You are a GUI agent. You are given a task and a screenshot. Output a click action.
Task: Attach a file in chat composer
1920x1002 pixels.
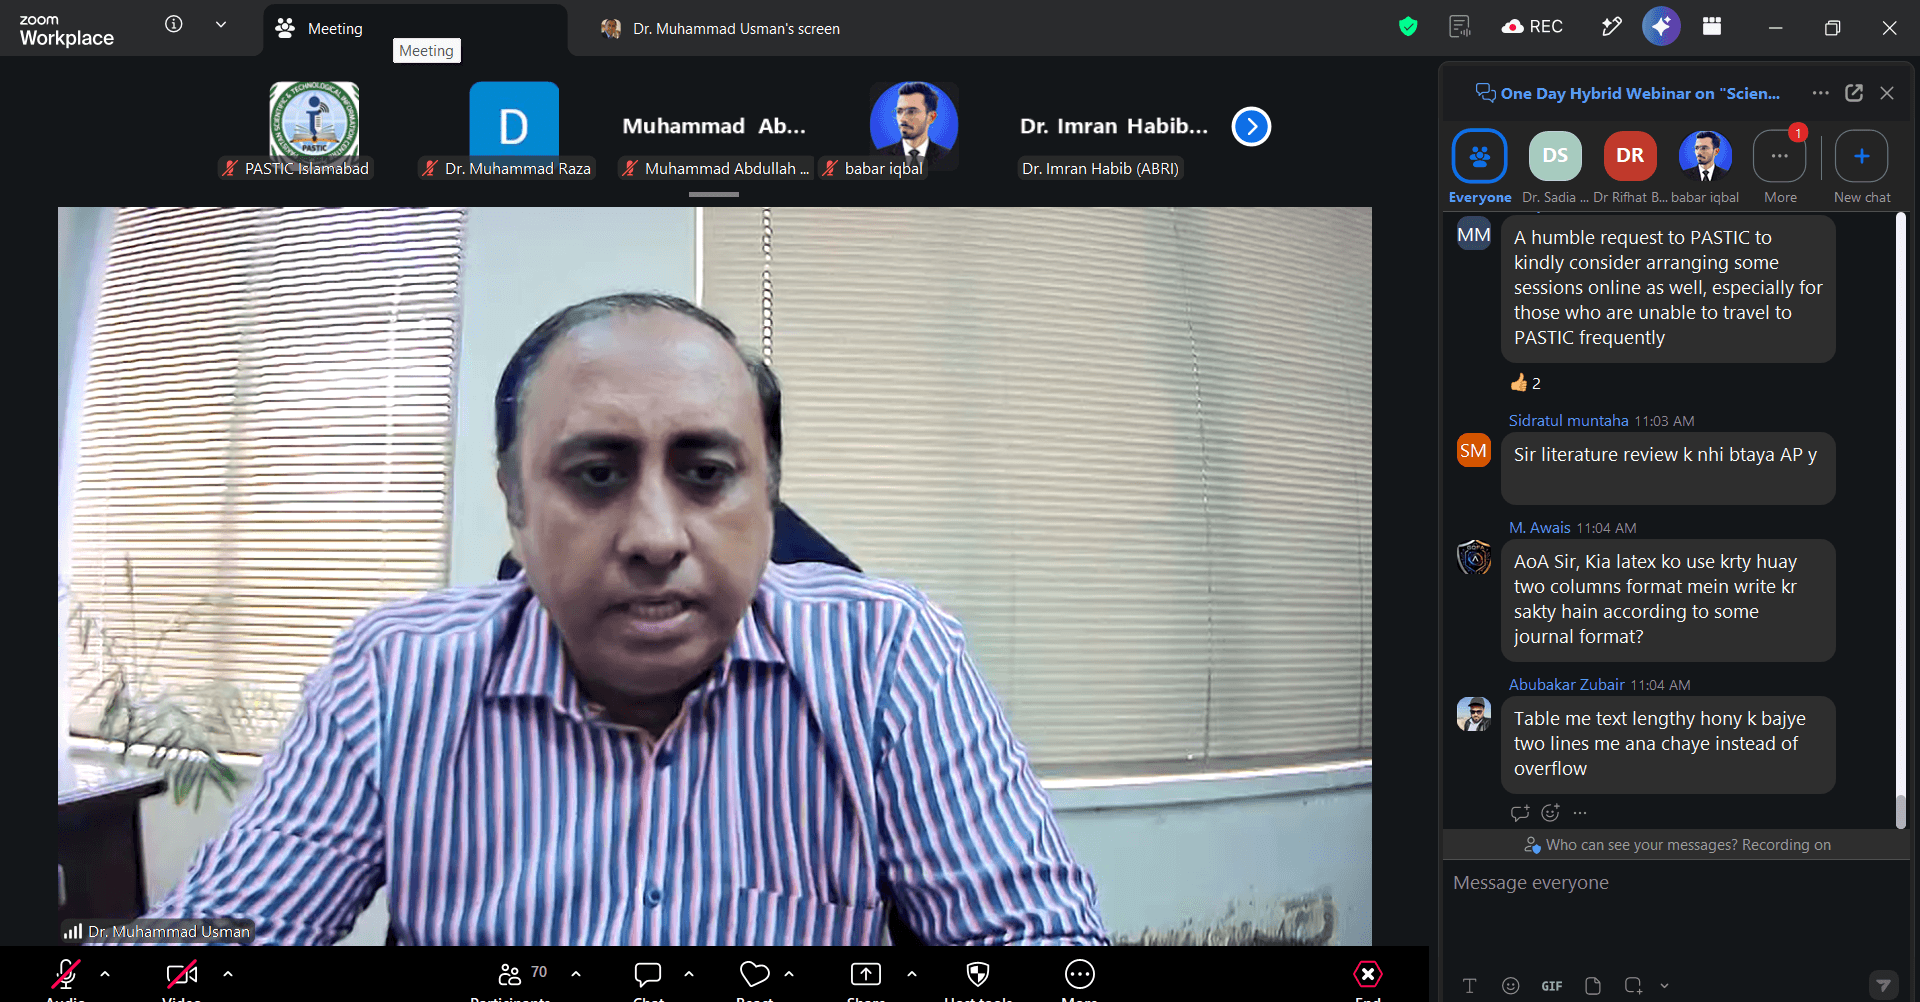click(1593, 986)
